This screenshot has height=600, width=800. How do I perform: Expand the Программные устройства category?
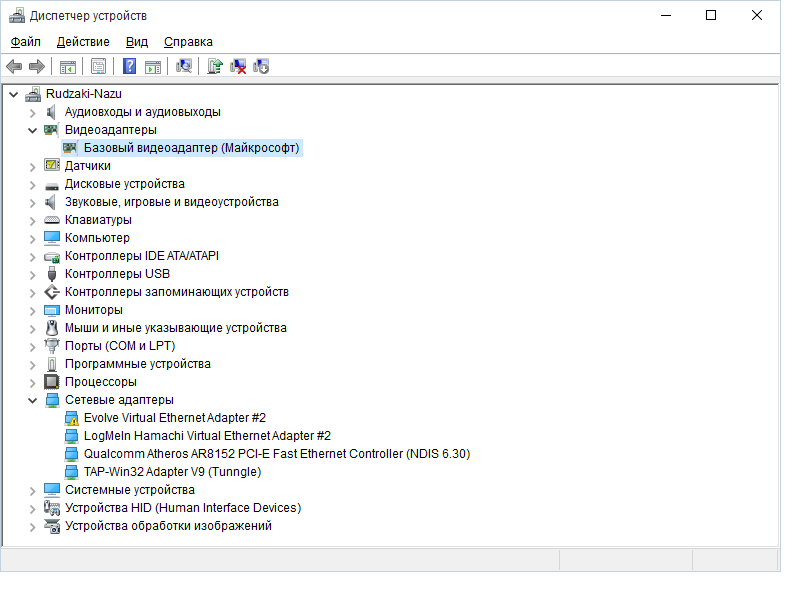click(33, 365)
